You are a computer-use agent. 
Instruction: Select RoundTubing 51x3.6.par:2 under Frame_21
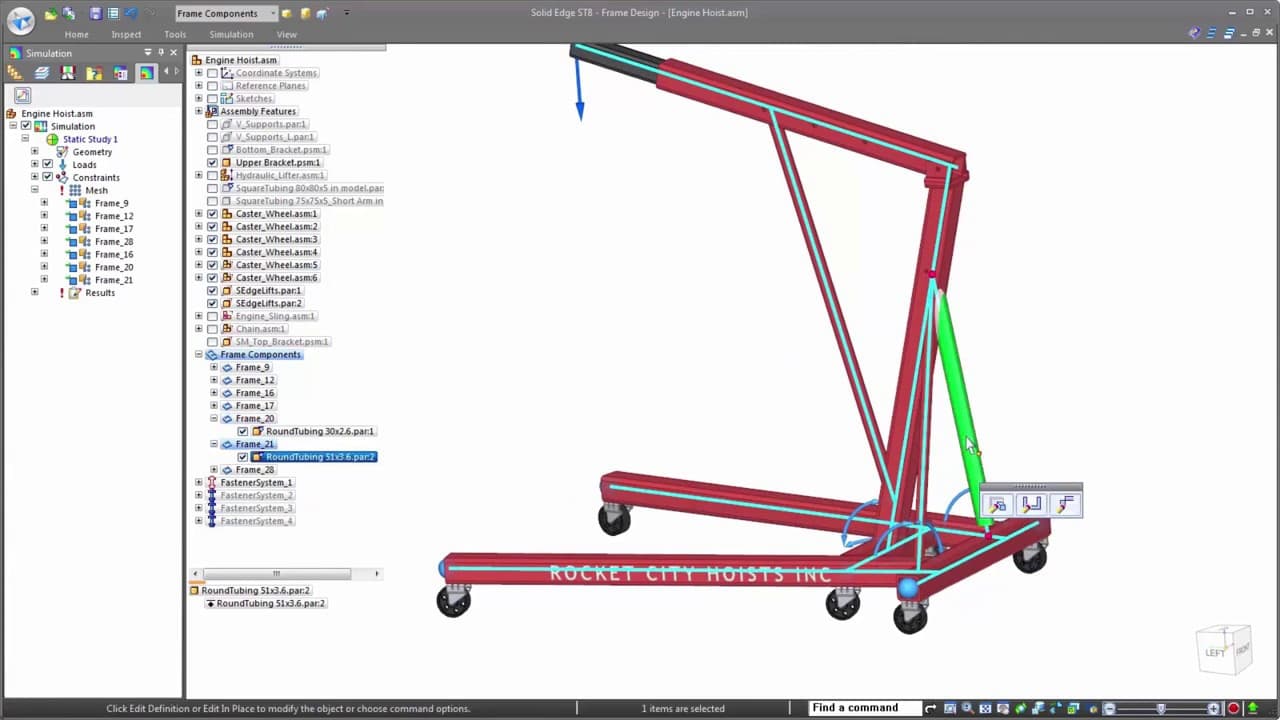pyautogui.click(x=320, y=457)
